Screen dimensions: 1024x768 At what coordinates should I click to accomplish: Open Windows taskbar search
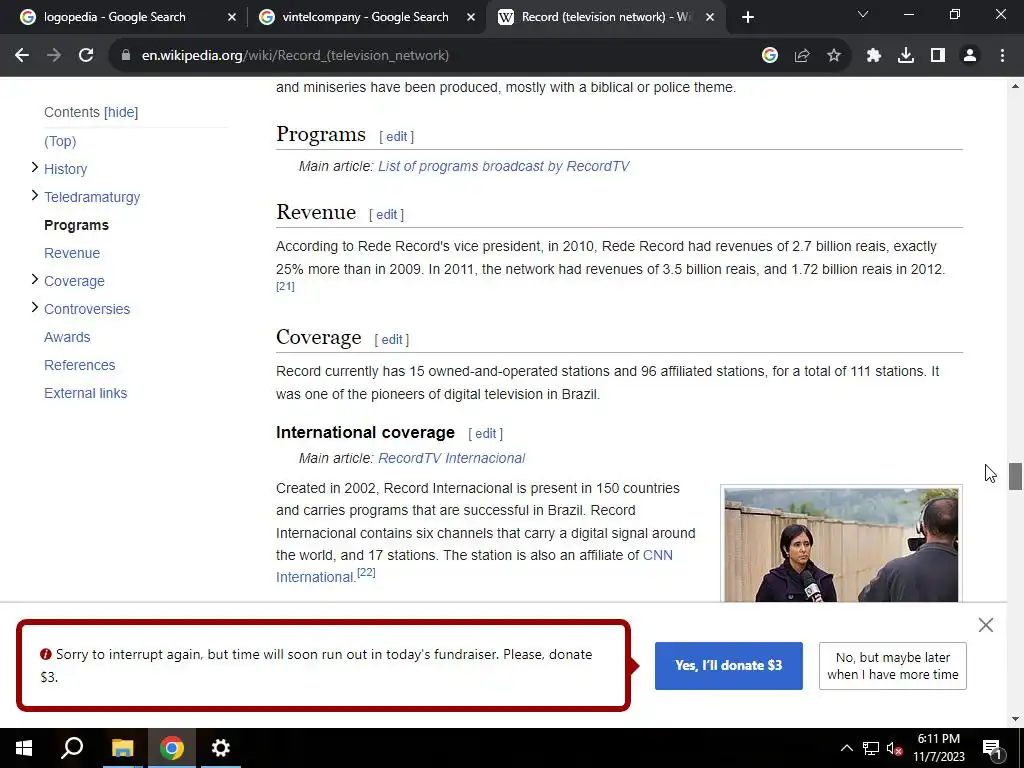[72, 748]
